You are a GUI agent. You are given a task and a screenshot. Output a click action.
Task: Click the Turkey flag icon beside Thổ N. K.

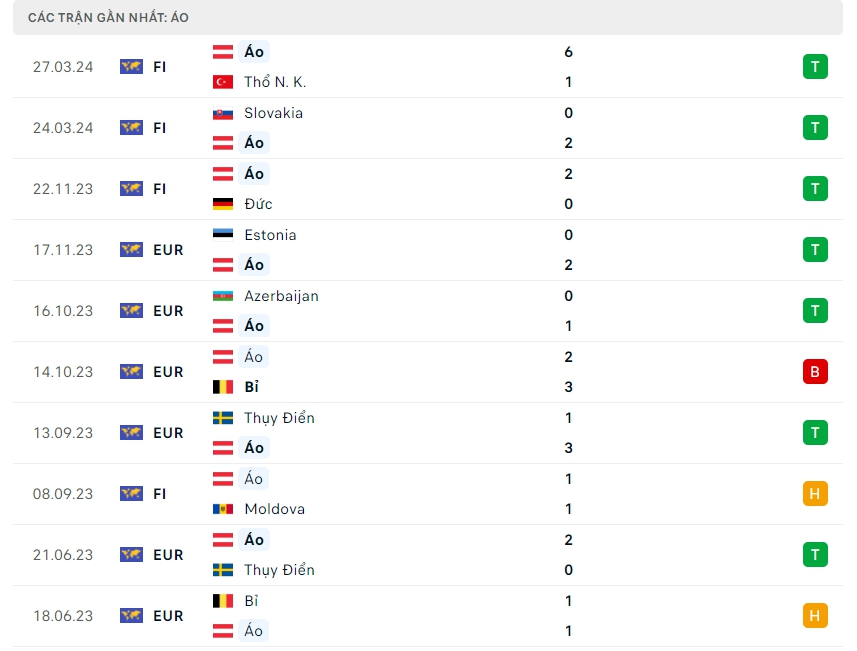[x=223, y=82]
